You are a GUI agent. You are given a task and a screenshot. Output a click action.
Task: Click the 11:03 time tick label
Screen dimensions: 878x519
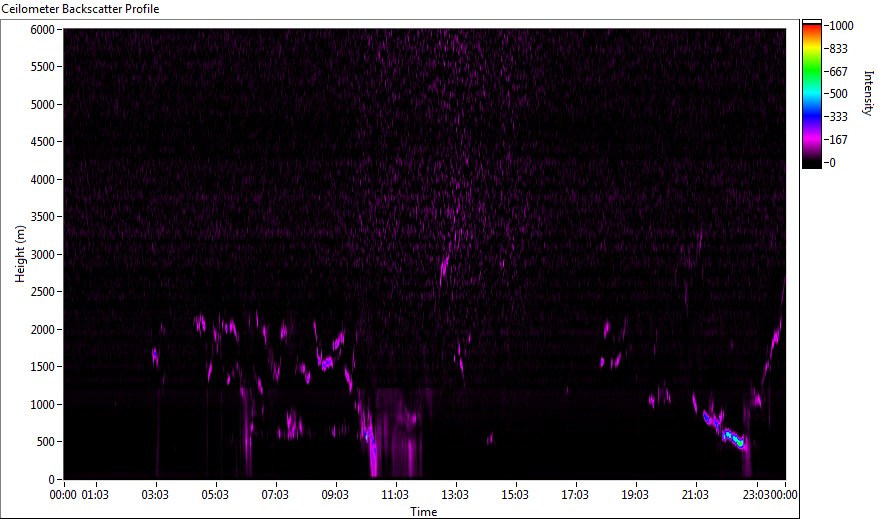coord(395,495)
